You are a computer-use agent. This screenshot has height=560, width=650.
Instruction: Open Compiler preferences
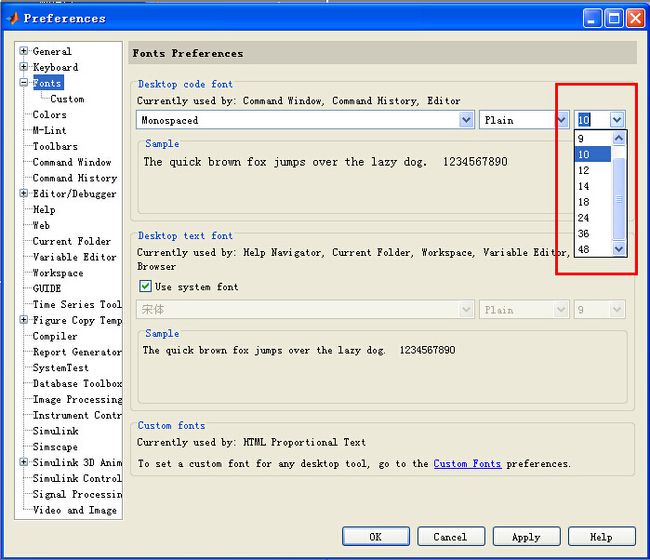coord(55,336)
